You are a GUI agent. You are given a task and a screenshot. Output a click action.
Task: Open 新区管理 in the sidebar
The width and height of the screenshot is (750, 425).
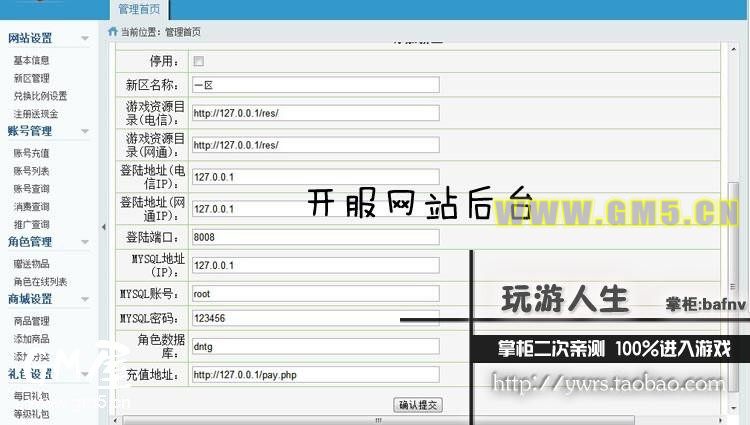pos(31,78)
